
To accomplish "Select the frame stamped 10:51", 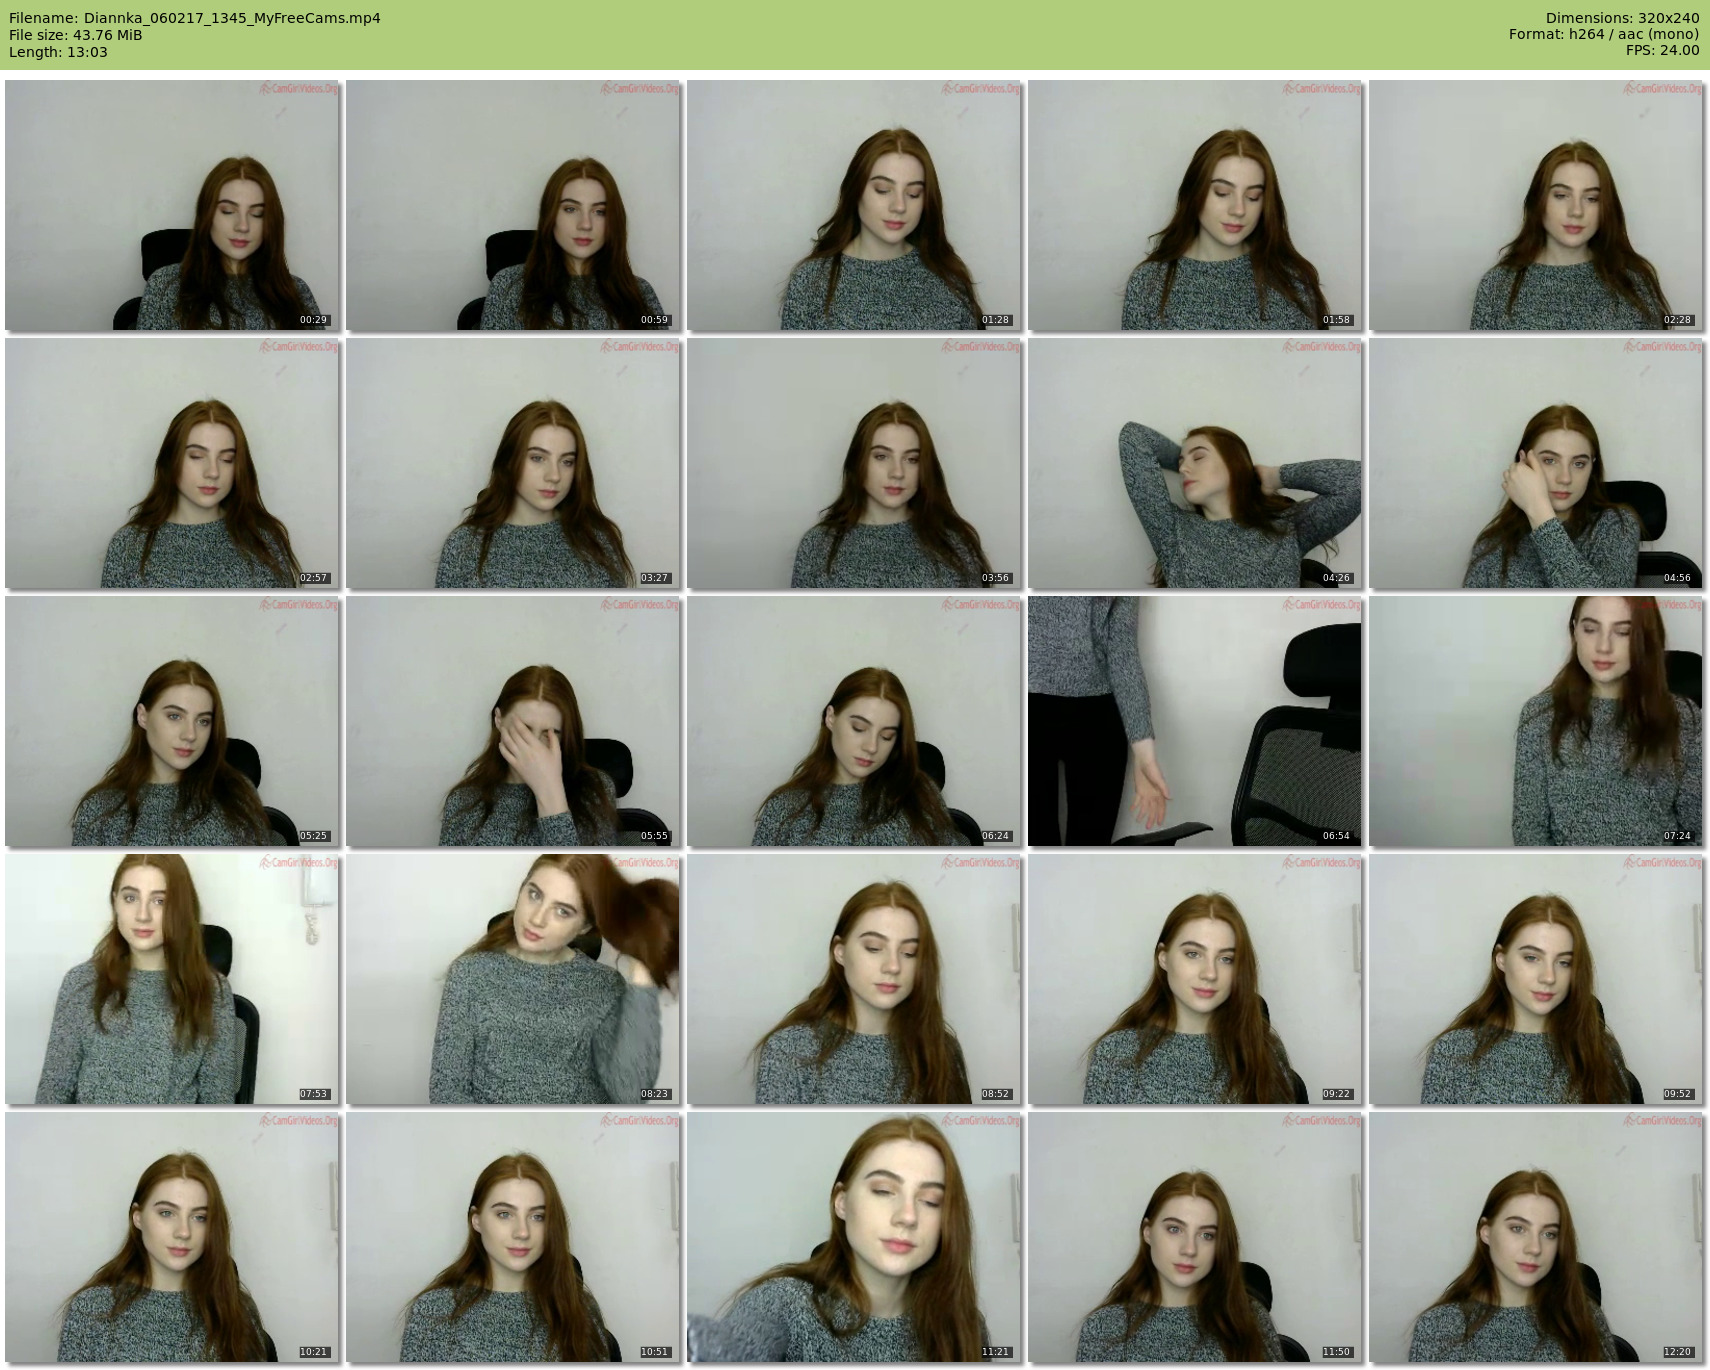I will tap(513, 1237).
